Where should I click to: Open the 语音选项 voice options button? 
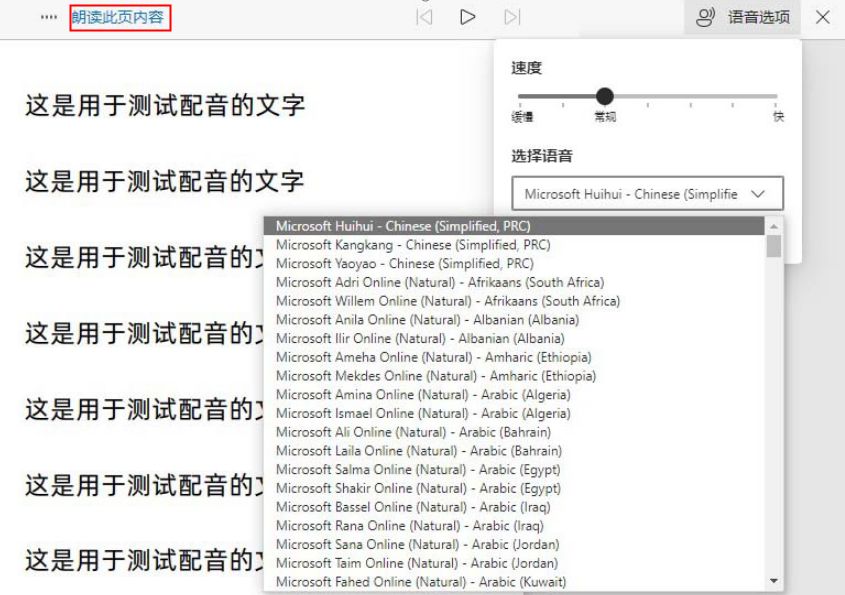tap(742, 17)
